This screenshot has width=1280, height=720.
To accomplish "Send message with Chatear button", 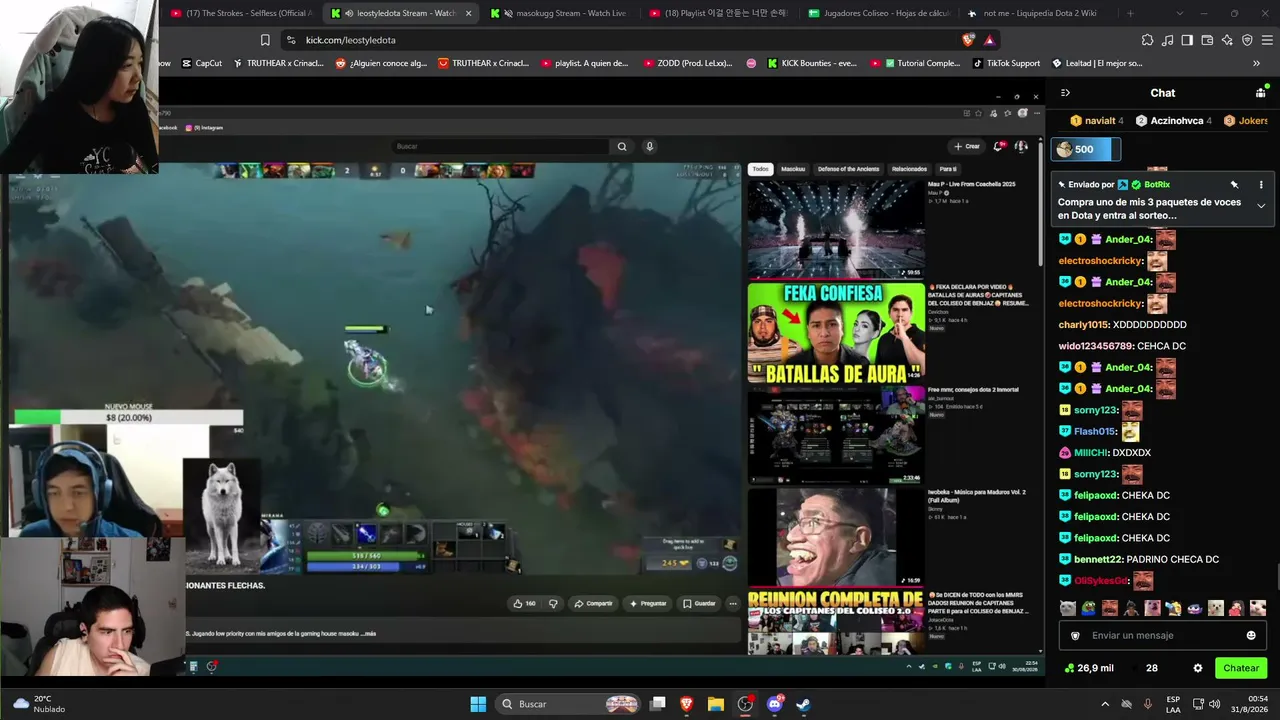I will [1241, 668].
